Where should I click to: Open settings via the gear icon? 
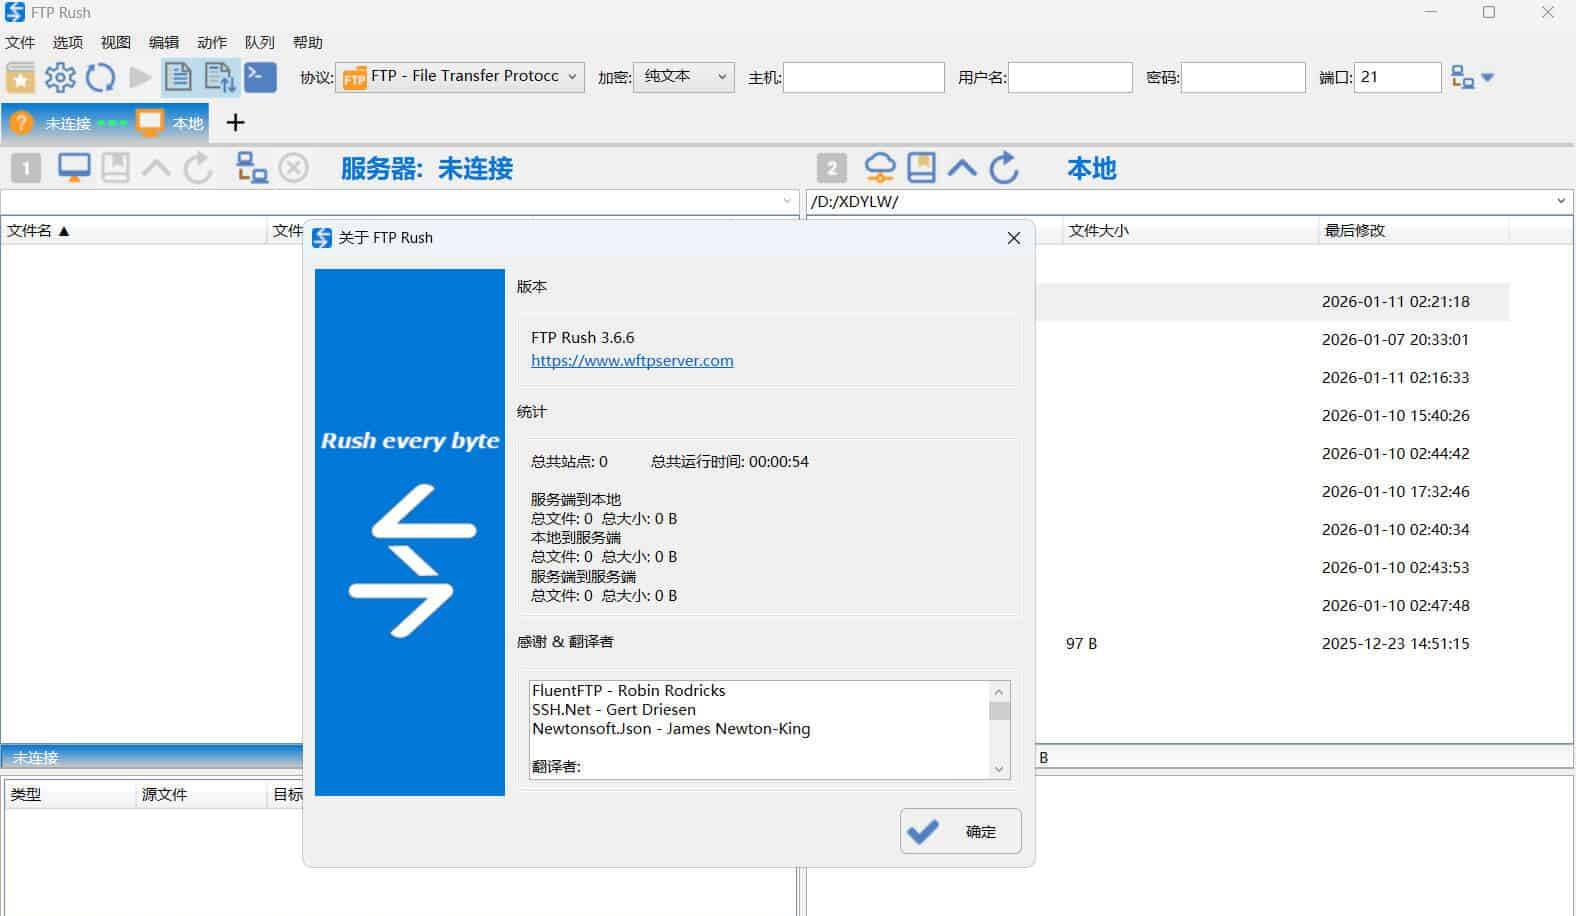pos(60,77)
